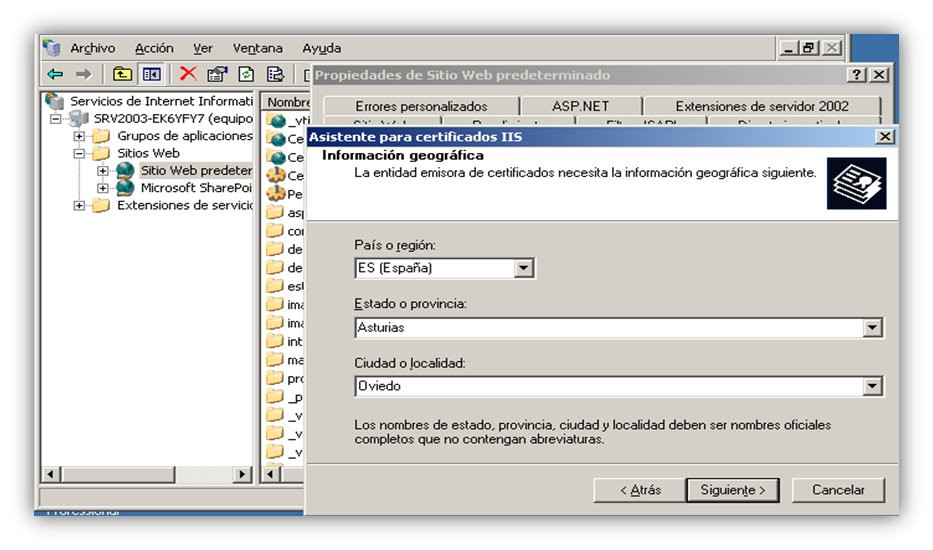Click the help question mark in Propiedades dialog
Screen dimensions: 933x550
click(856, 75)
